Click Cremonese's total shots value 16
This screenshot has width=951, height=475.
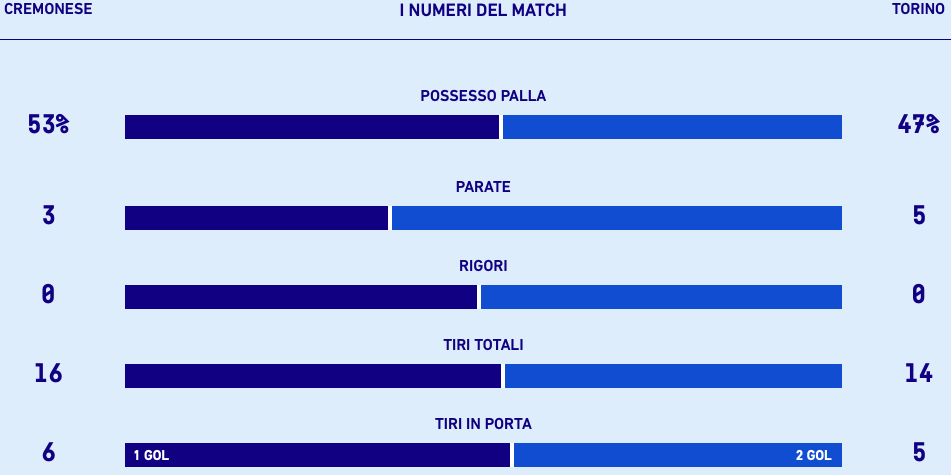(48, 374)
